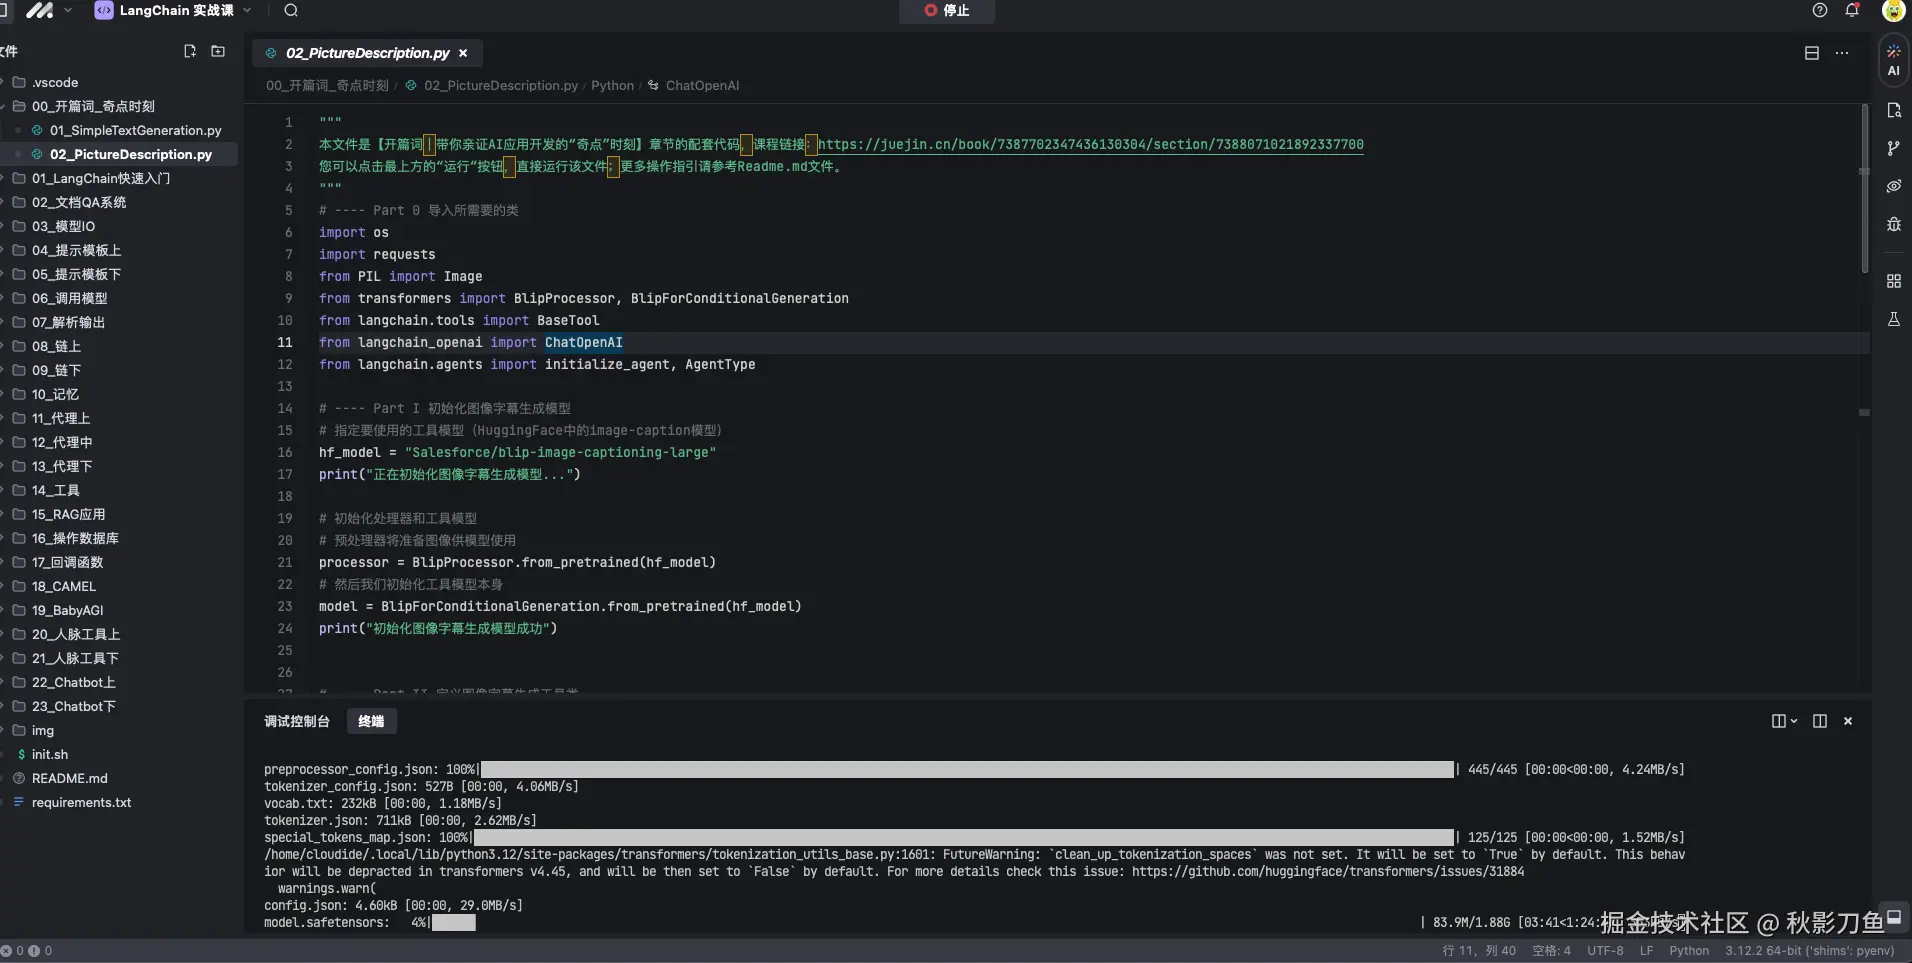Toggle the preview eye icon in sidebar

pyautogui.click(x=1893, y=186)
